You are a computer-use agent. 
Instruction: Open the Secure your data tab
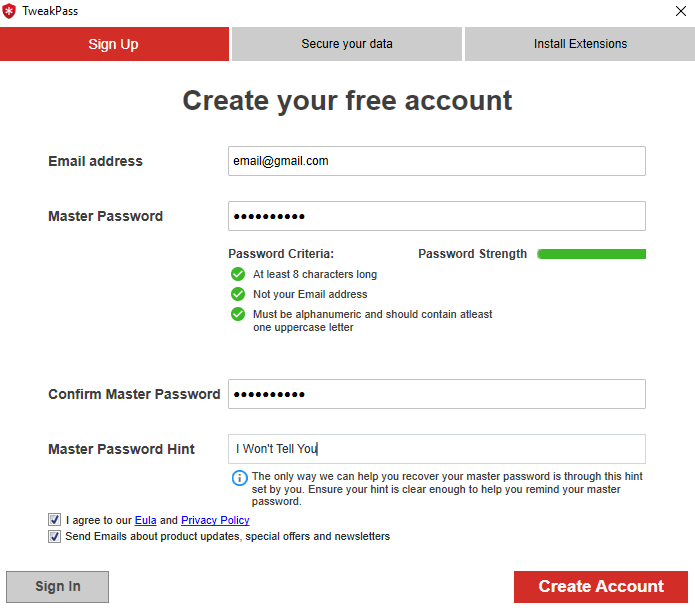point(347,44)
